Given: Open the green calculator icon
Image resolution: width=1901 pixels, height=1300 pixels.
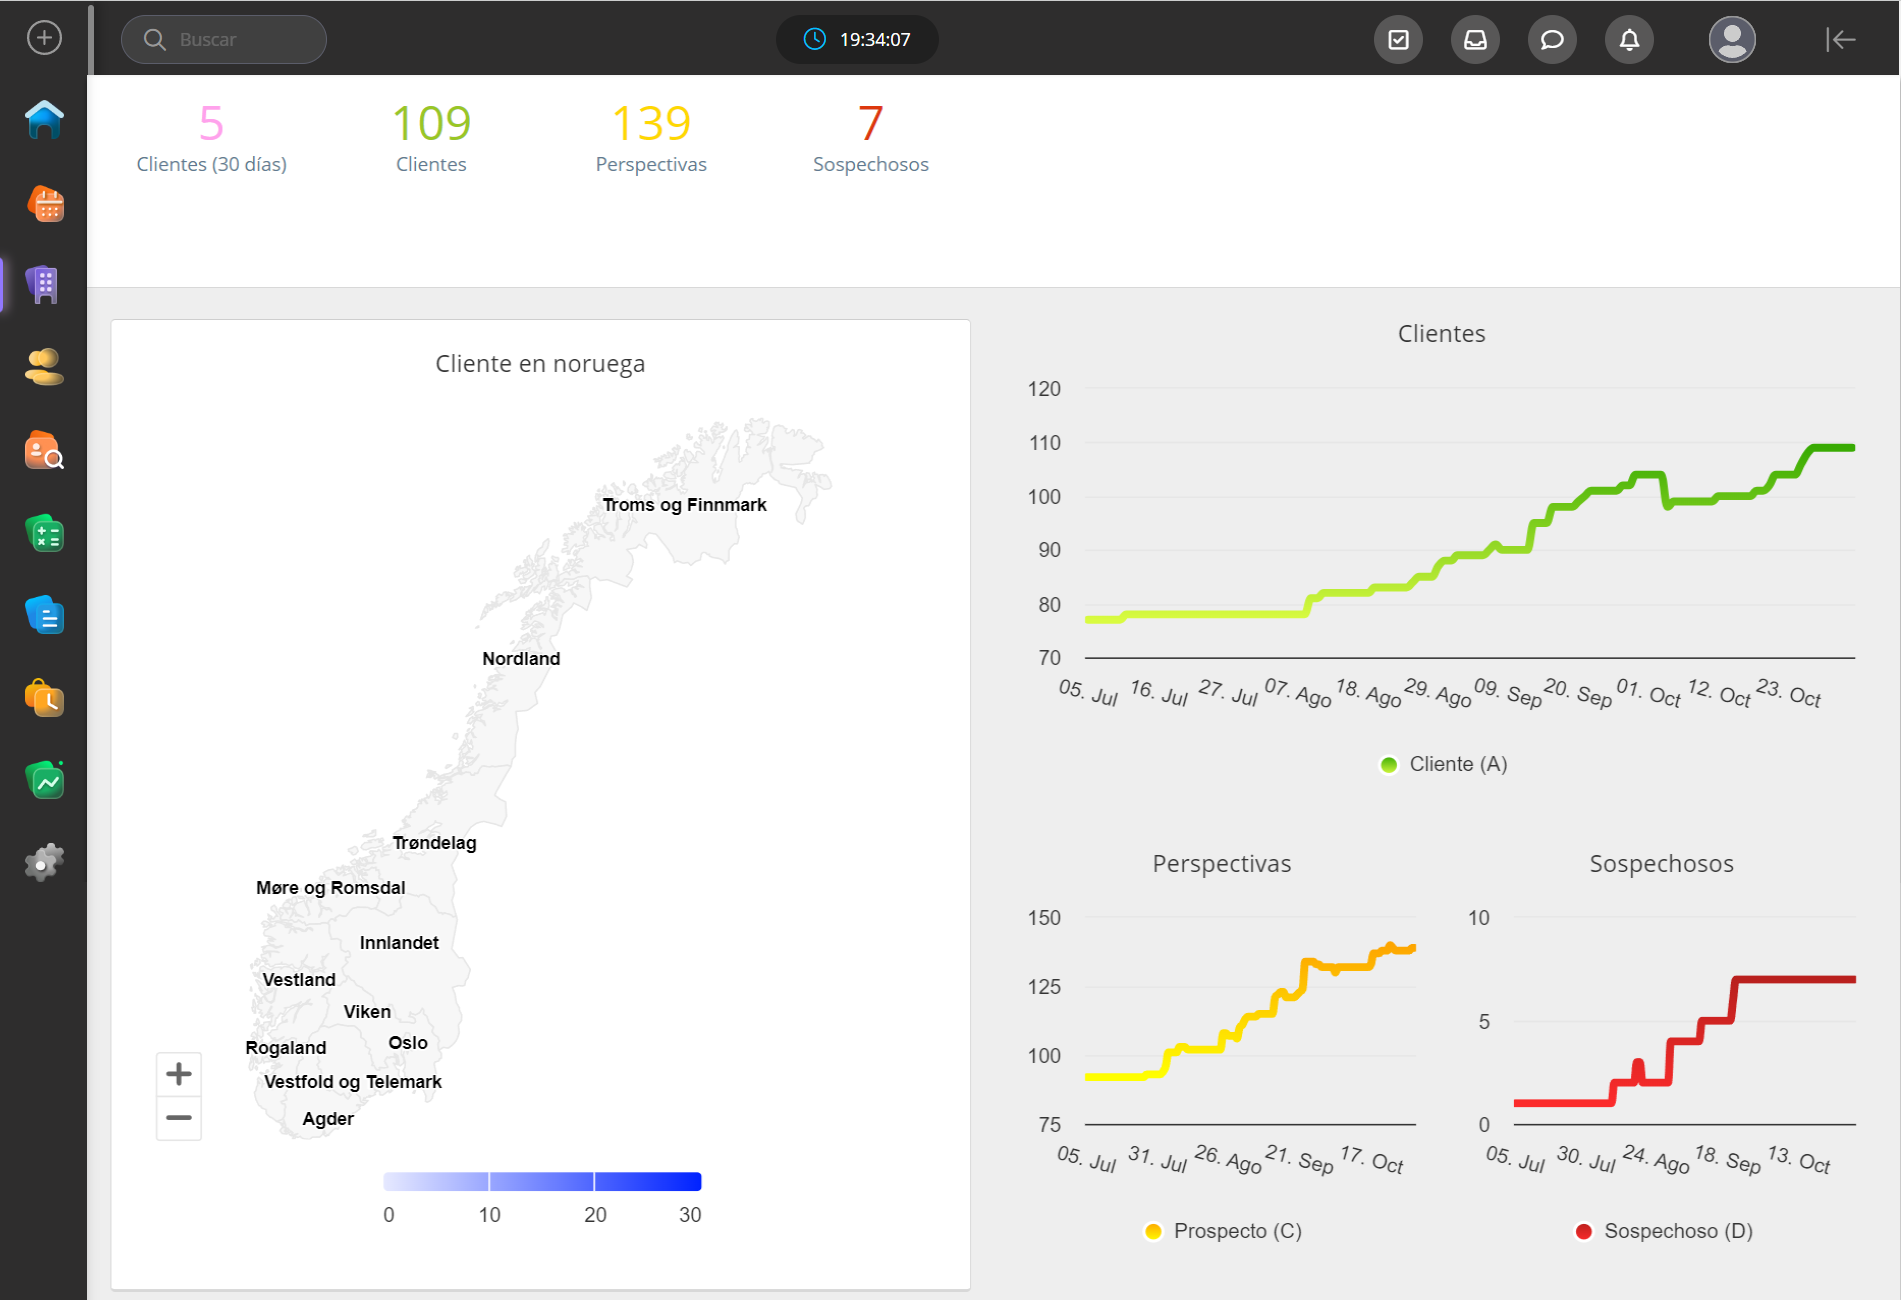Looking at the screenshot, I should tap(44, 534).
